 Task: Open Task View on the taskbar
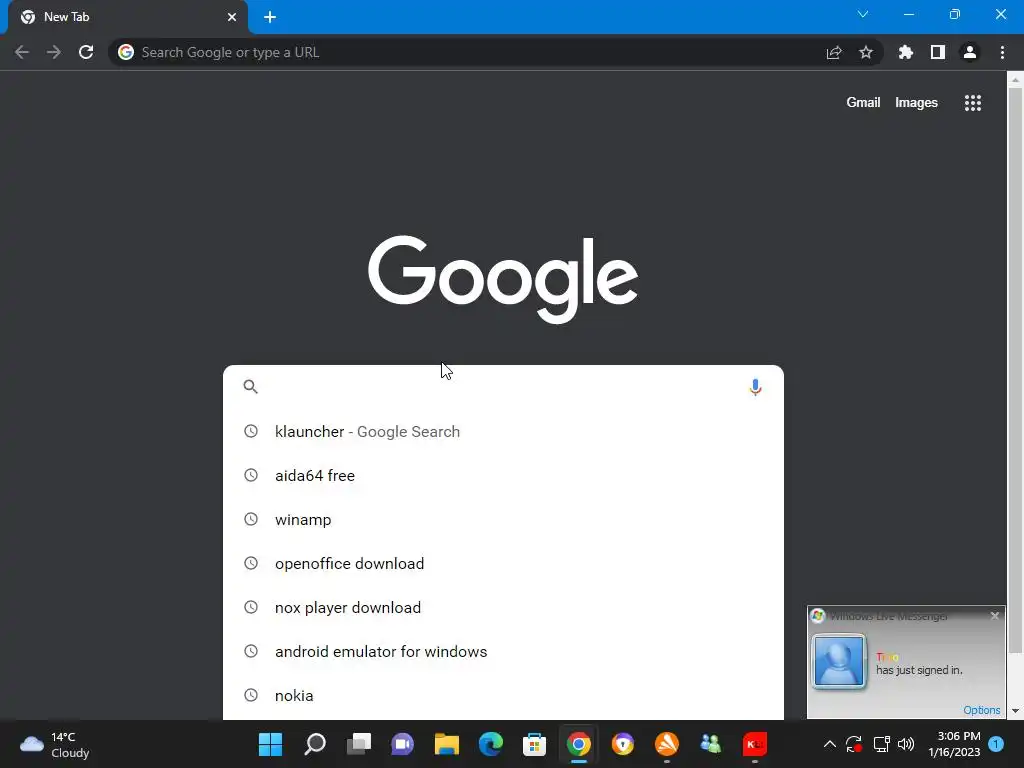point(359,744)
